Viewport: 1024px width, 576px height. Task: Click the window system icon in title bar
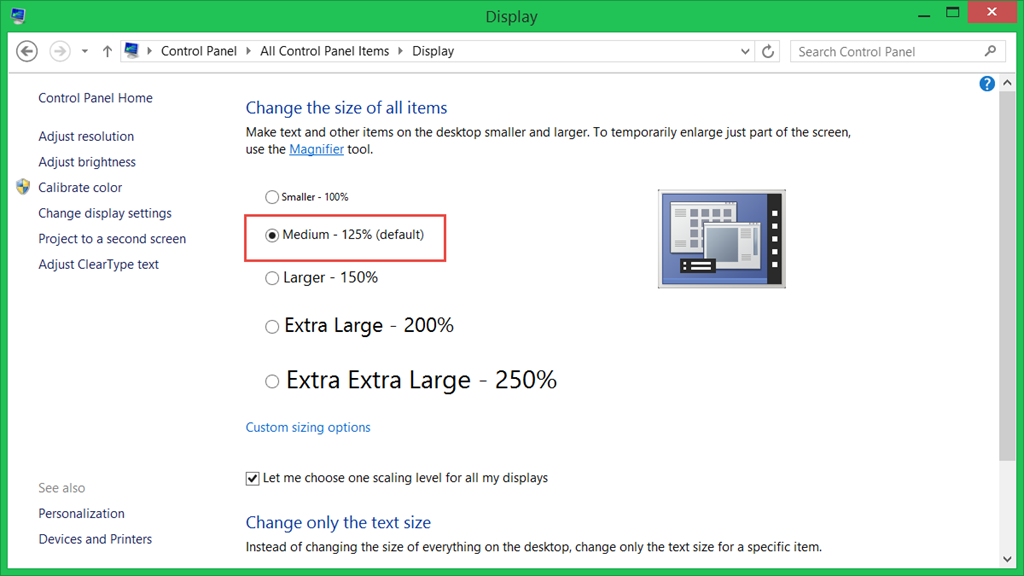18,16
